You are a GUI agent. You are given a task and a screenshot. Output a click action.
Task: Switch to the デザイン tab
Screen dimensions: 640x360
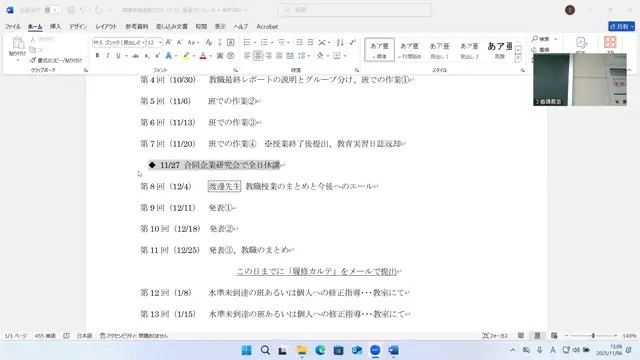point(78,27)
